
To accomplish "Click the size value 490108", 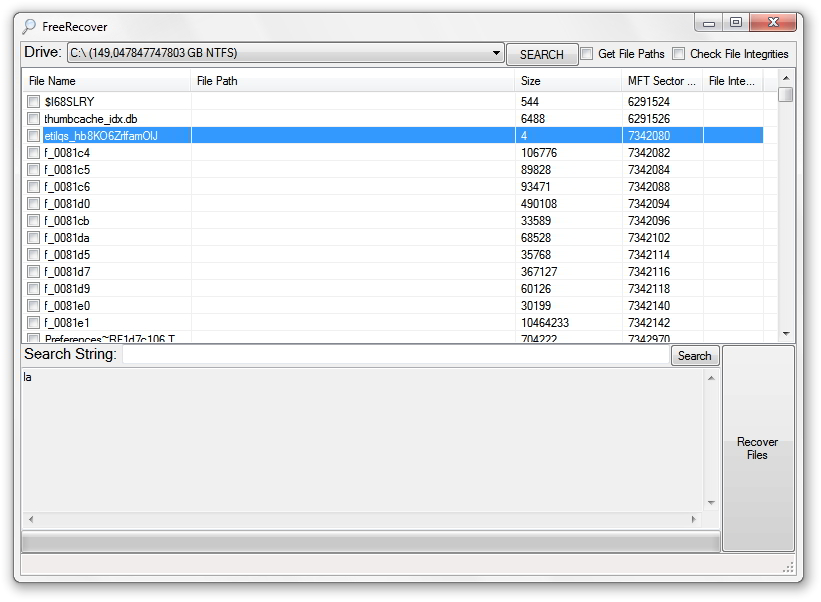I will (539, 204).
